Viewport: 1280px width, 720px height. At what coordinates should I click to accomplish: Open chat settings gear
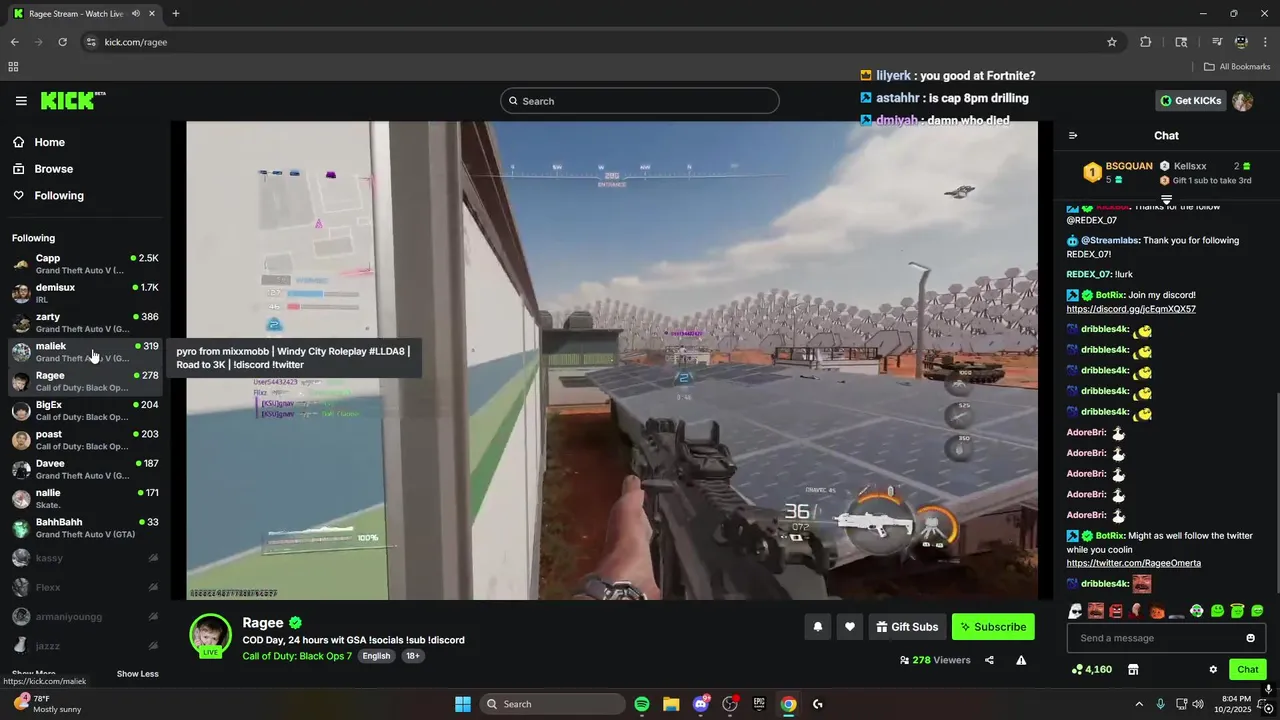(1213, 669)
